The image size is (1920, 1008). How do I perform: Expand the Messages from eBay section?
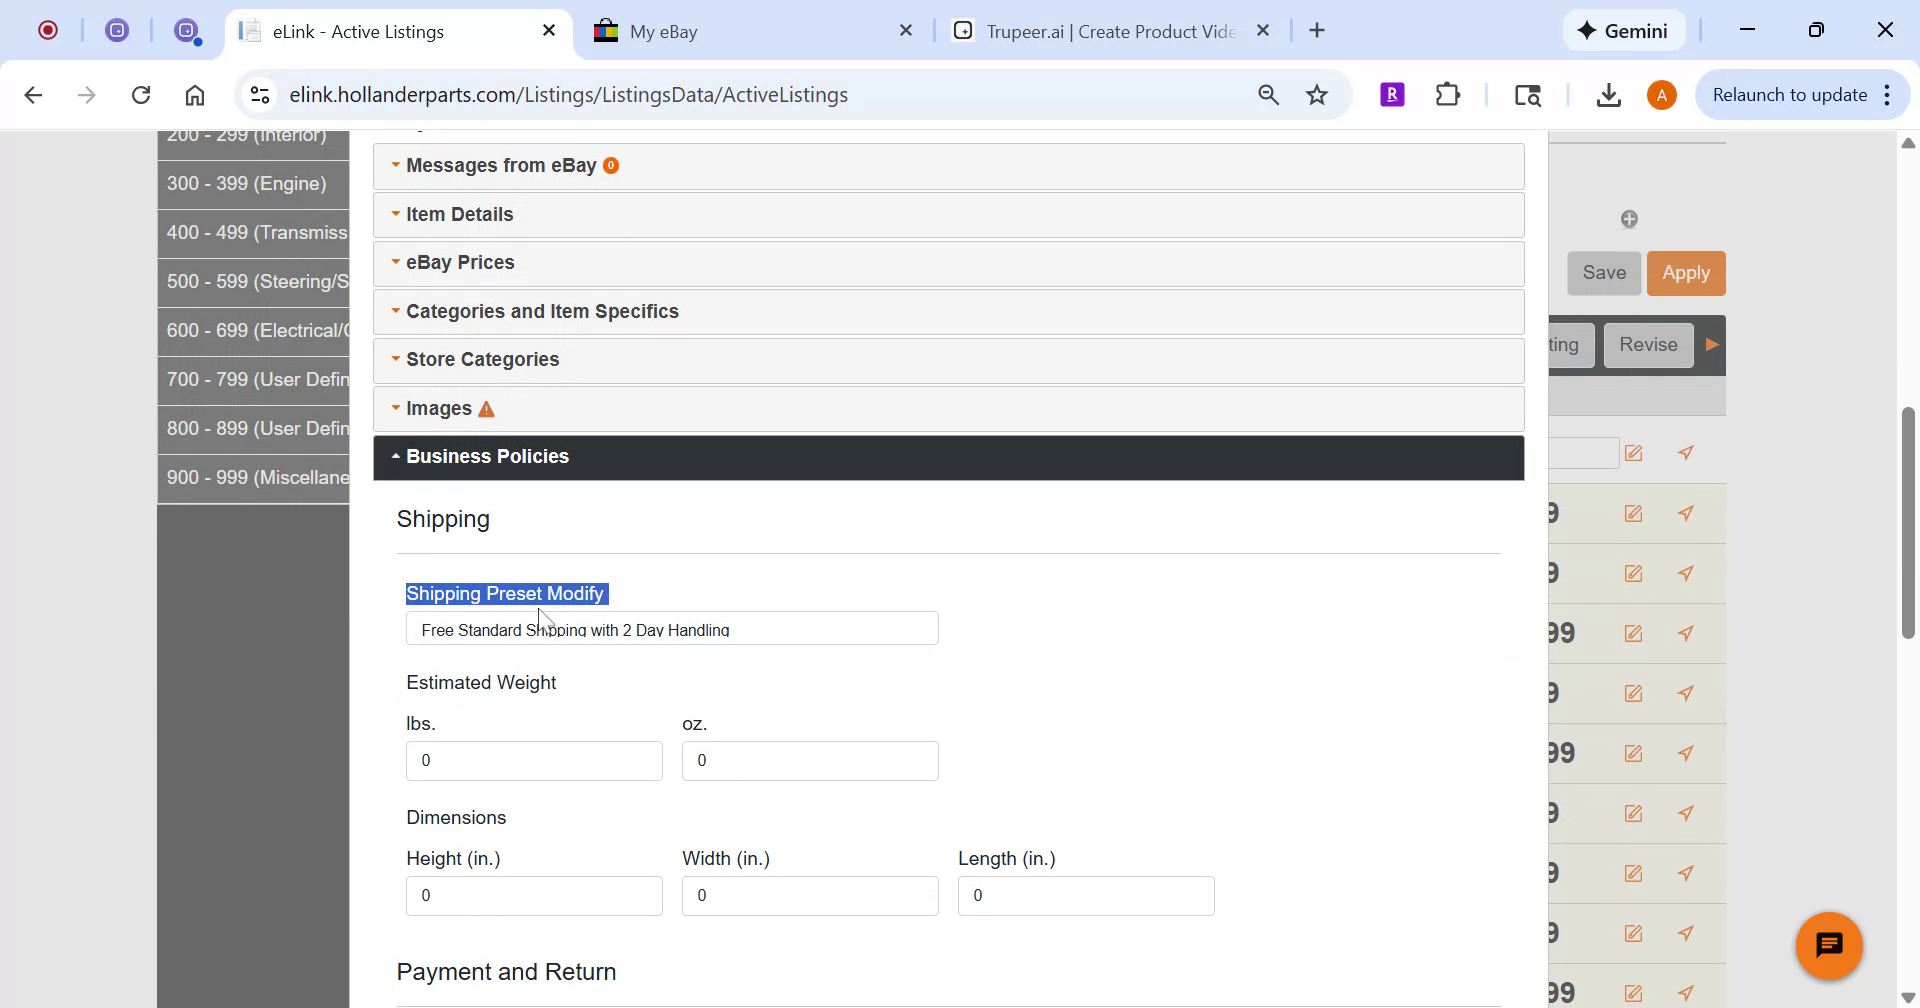tap(501, 166)
